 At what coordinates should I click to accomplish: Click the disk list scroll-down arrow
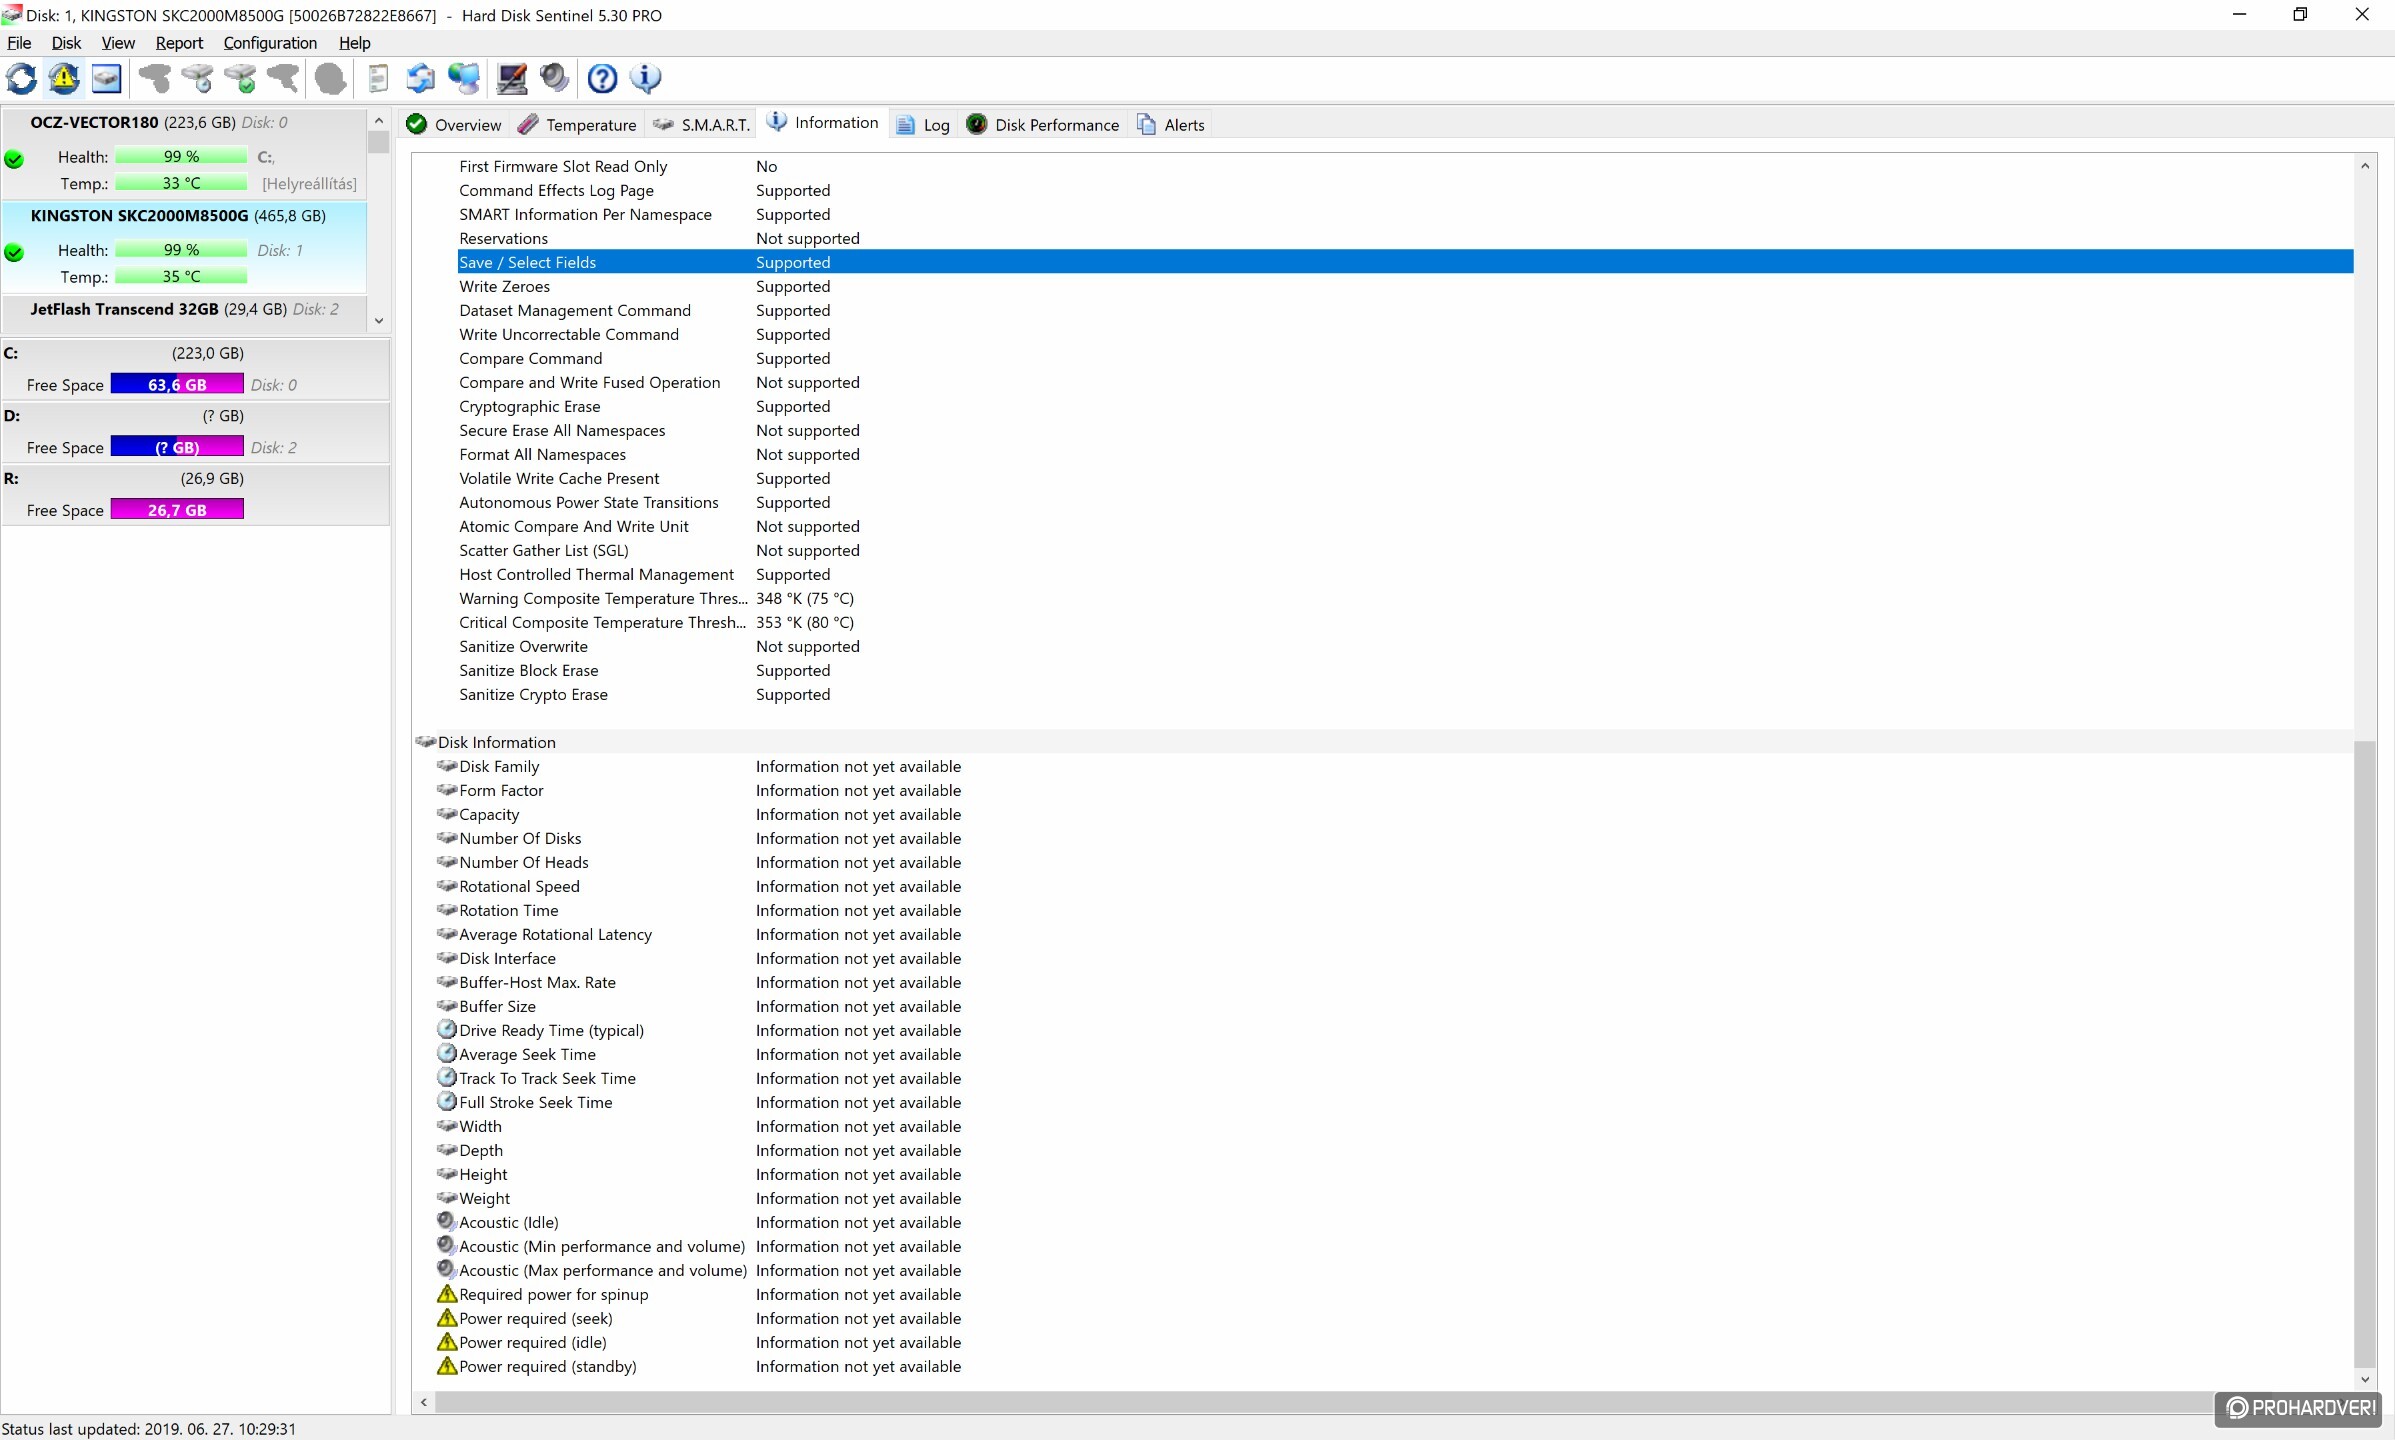378,321
